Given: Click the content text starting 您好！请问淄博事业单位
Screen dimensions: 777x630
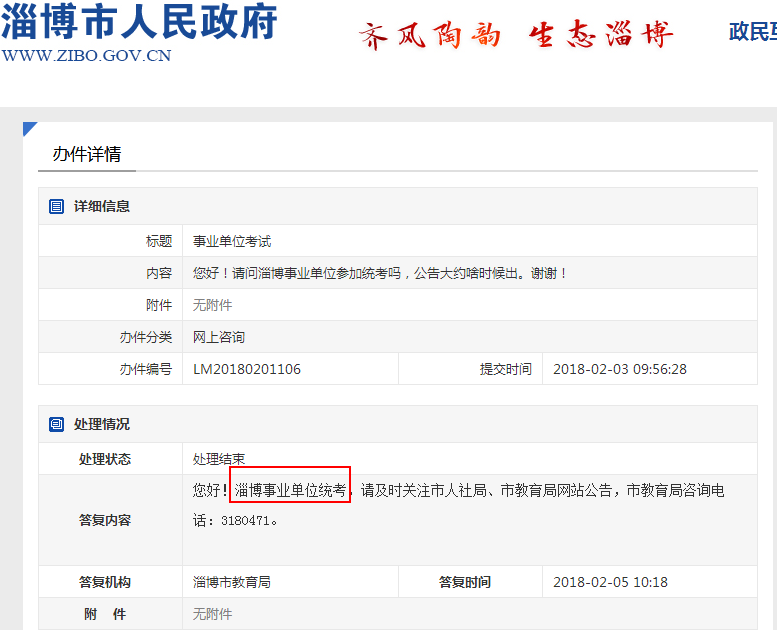Looking at the screenshot, I should [381, 273].
